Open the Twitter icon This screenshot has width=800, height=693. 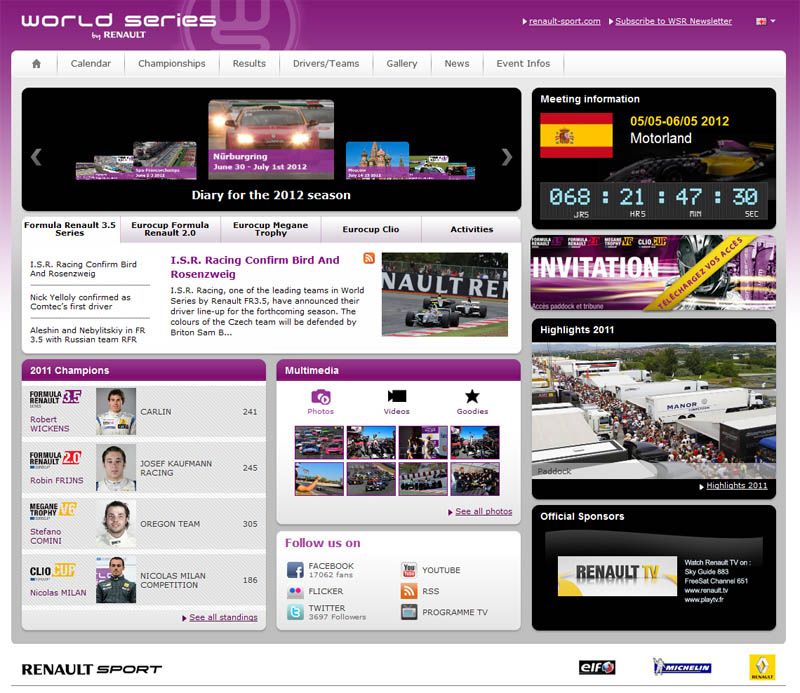295,612
